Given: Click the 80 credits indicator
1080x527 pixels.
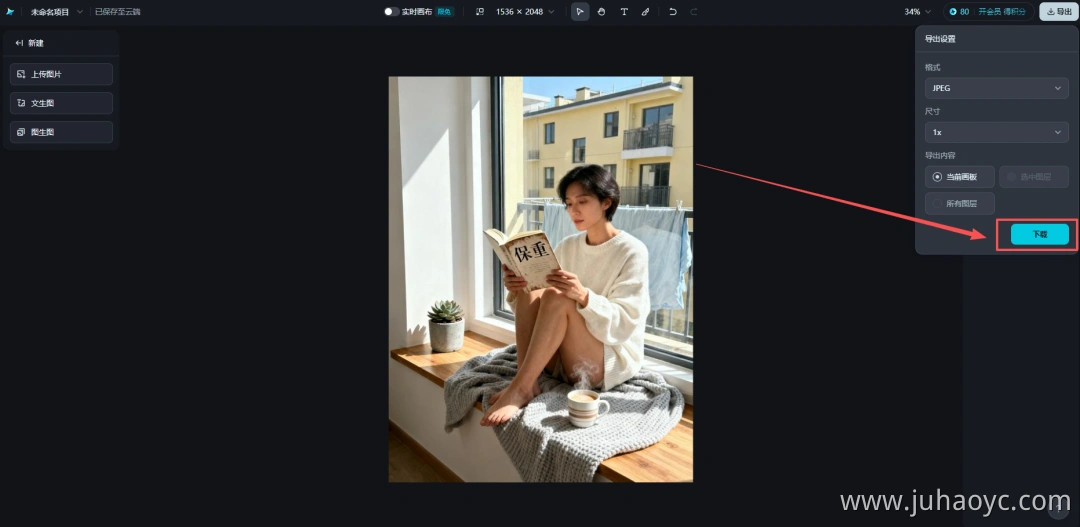Looking at the screenshot, I should point(959,12).
